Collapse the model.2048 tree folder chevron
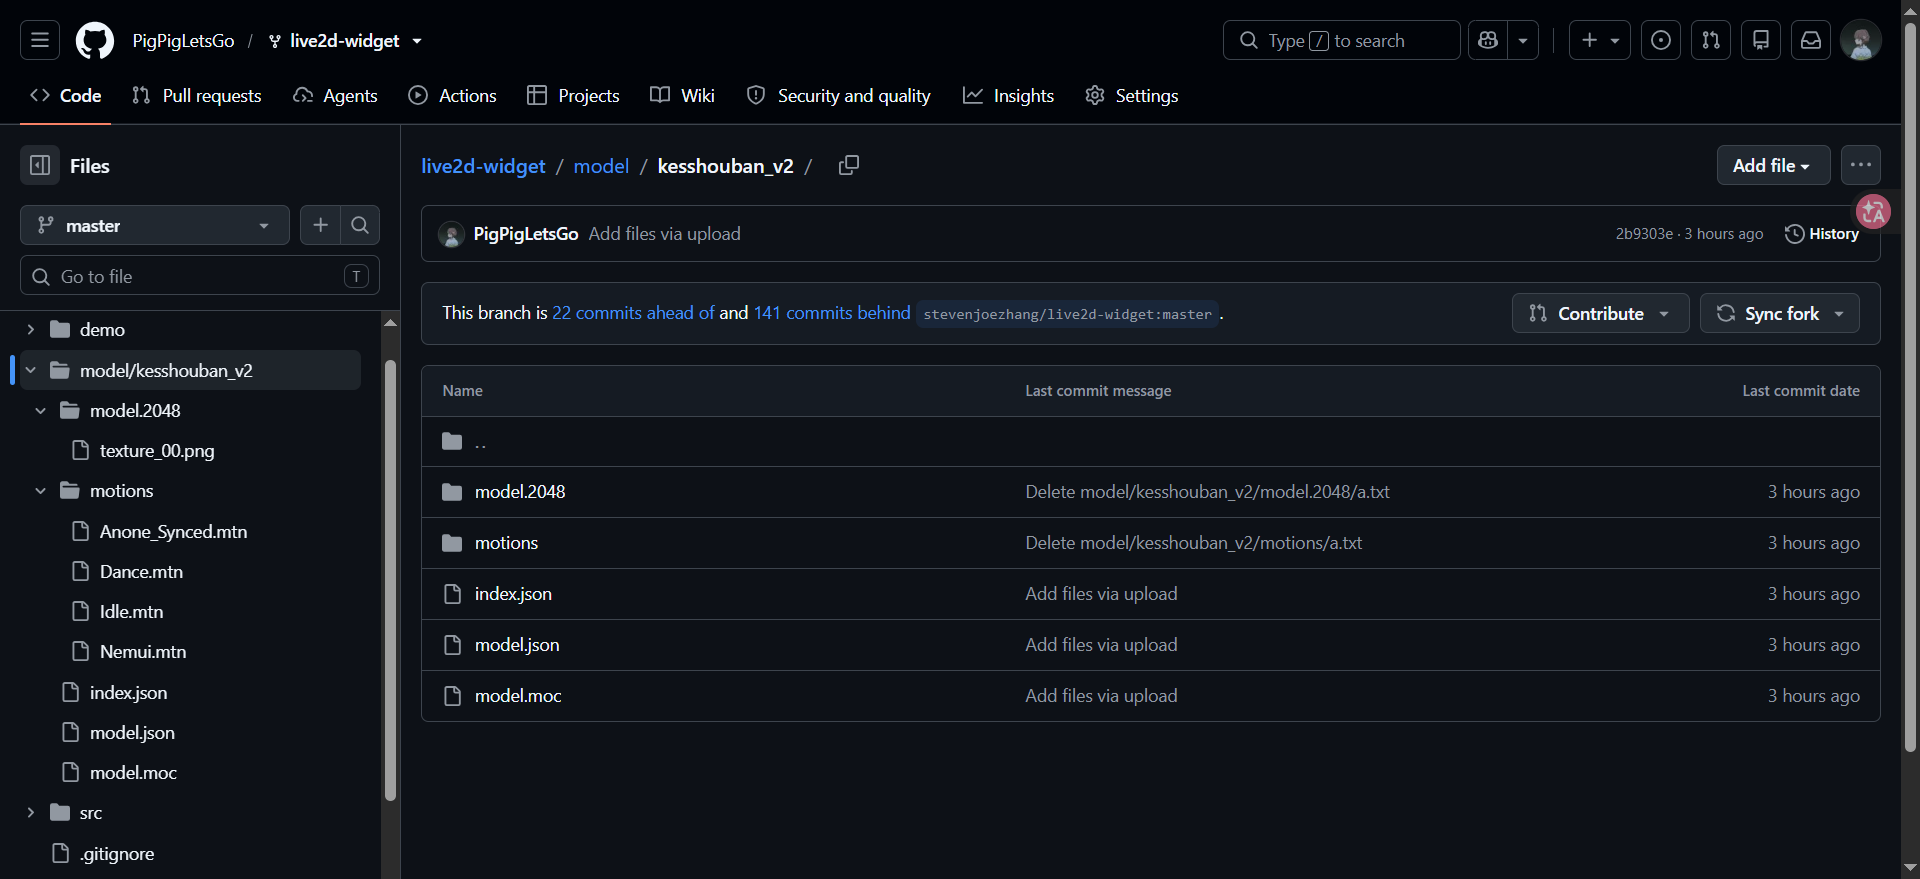Viewport: 1920px width, 879px height. coord(40,410)
